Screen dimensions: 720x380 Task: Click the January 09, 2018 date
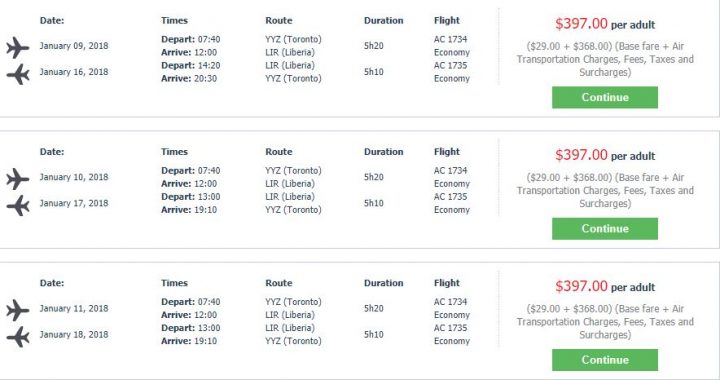point(74,46)
